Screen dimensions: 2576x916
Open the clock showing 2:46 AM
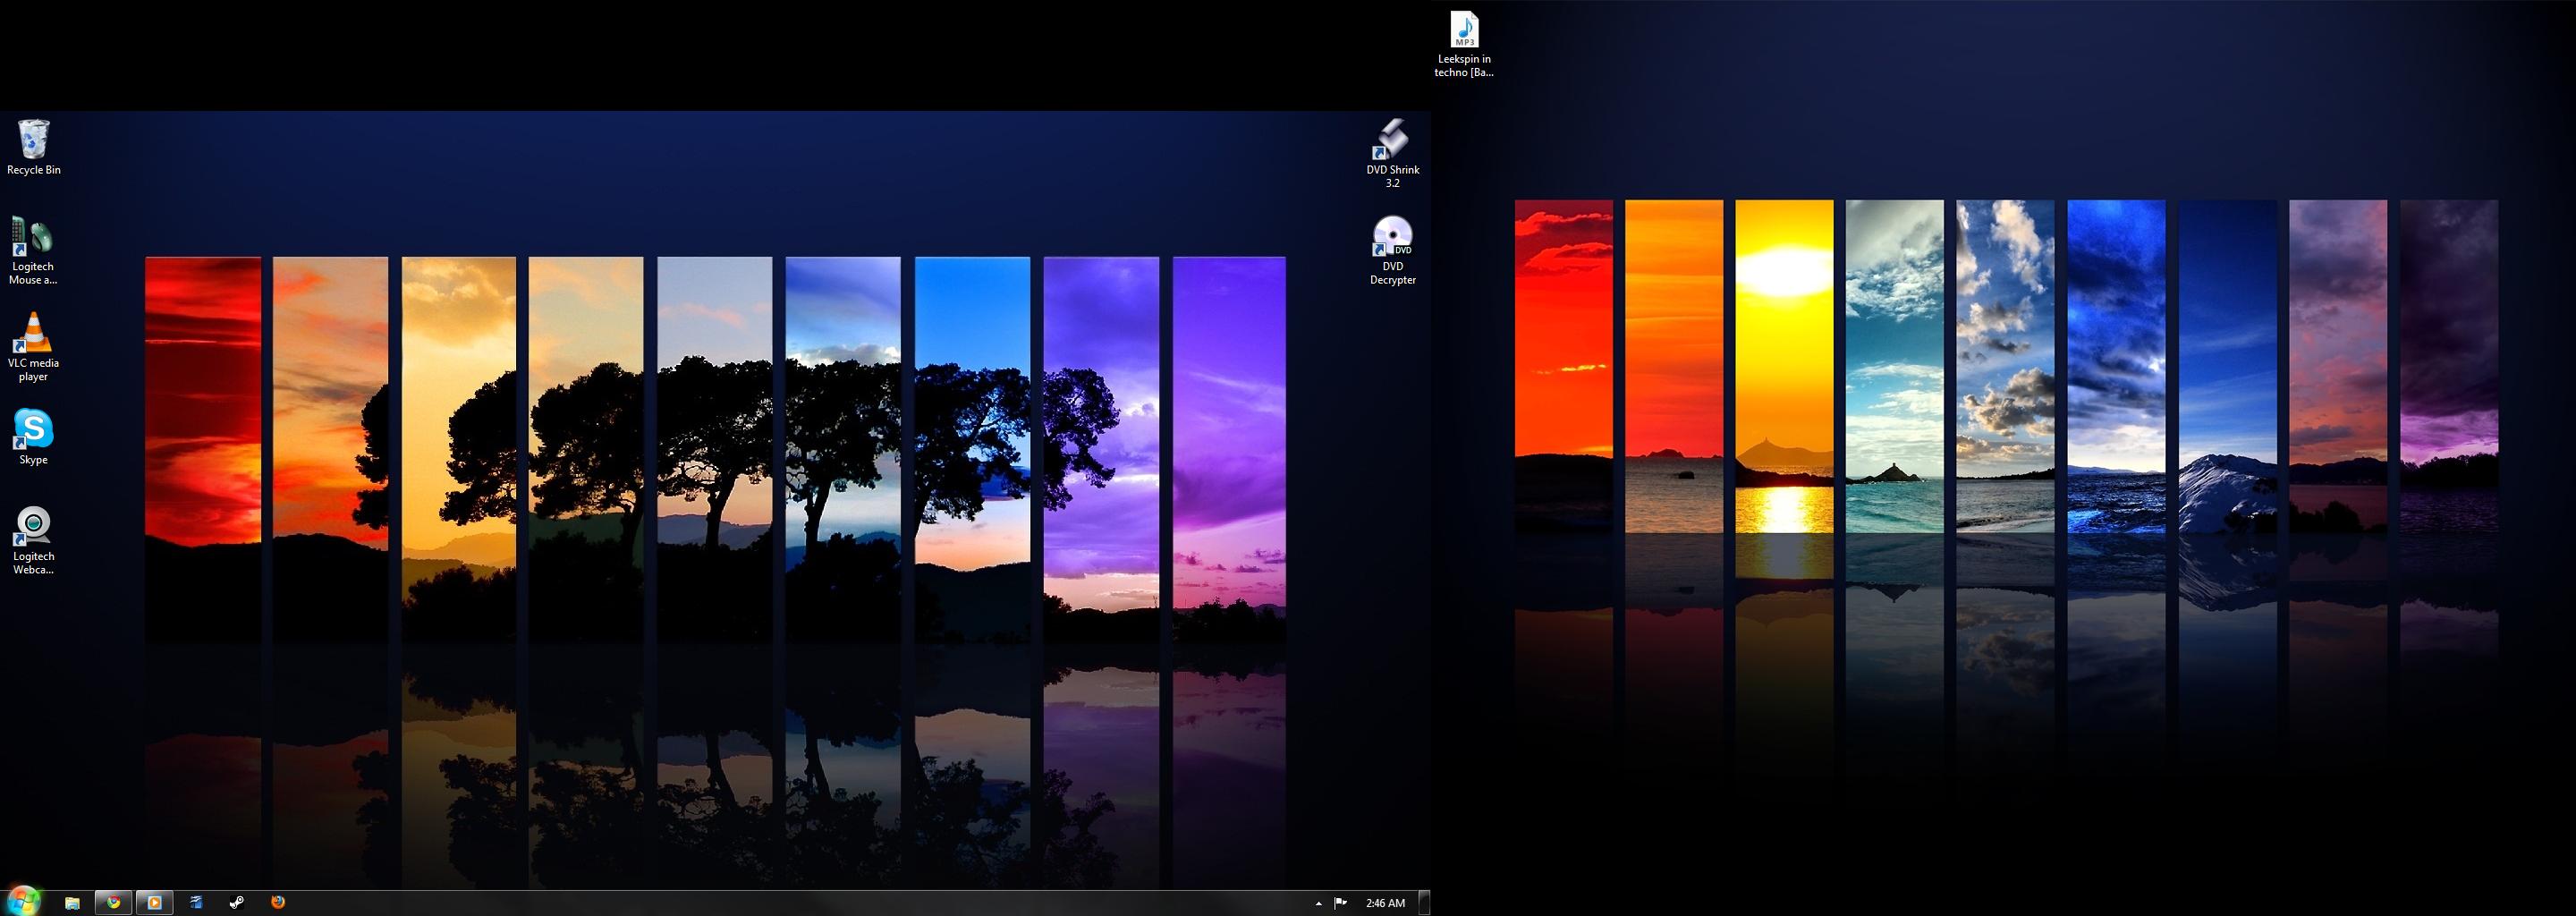[x=1385, y=903]
